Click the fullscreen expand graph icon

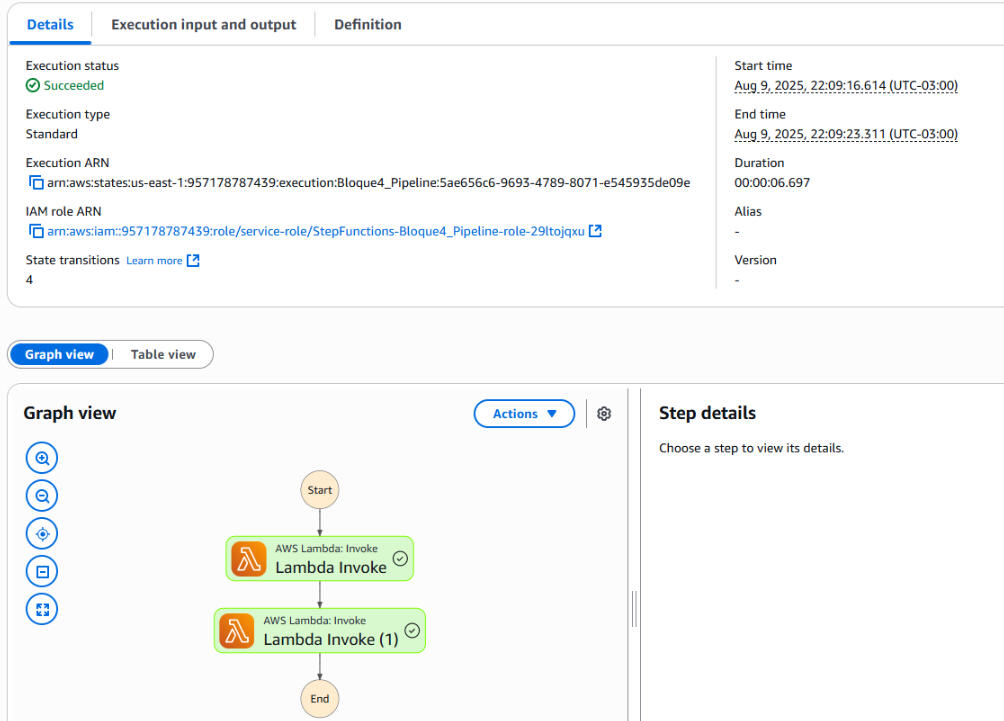42,609
